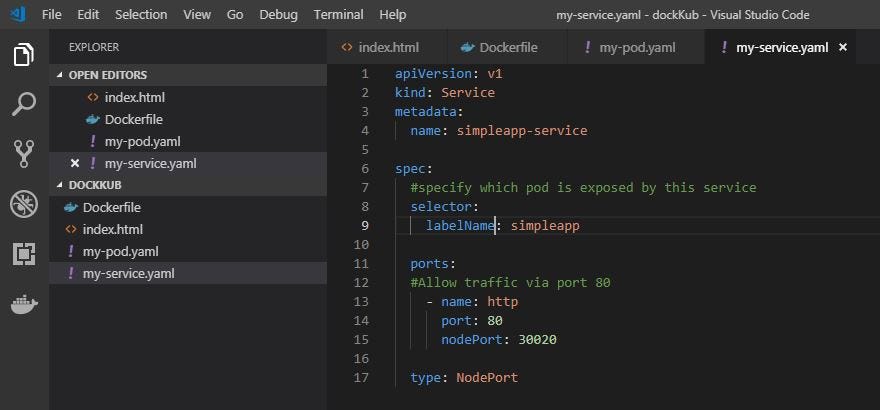The height and width of the screenshot is (410, 880).
Task: Open the Search view icon
Action: pyautogui.click(x=24, y=104)
